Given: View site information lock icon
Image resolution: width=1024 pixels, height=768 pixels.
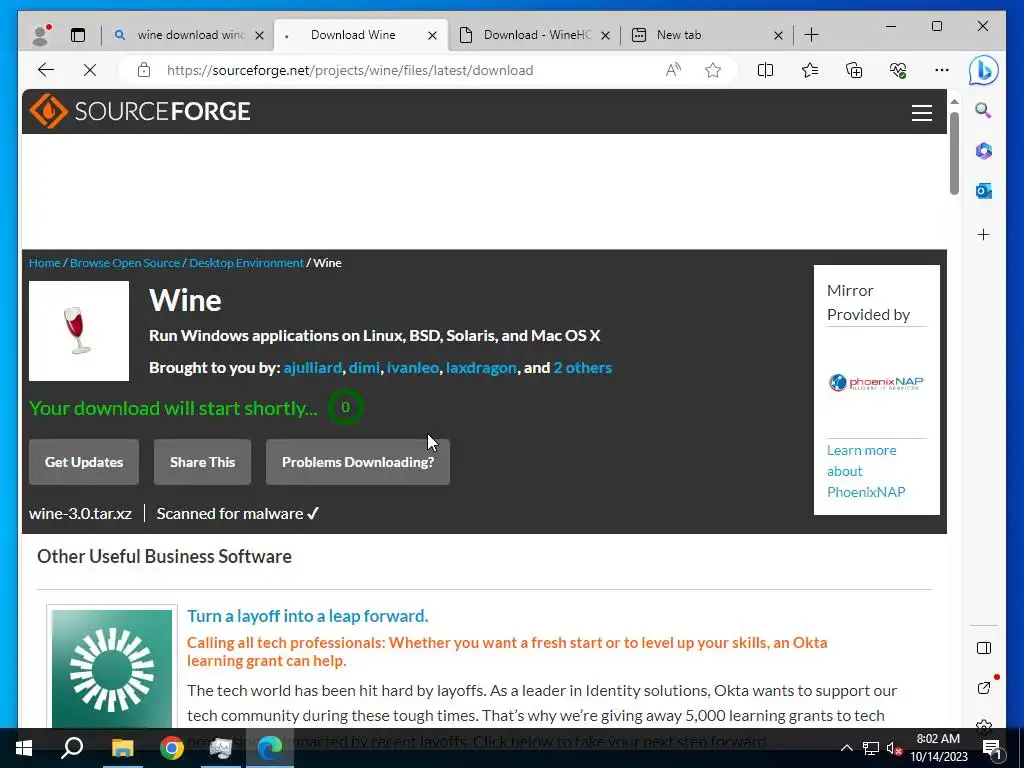Looking at the screenshot, I should pyautogui.click(x=144, y=70).
